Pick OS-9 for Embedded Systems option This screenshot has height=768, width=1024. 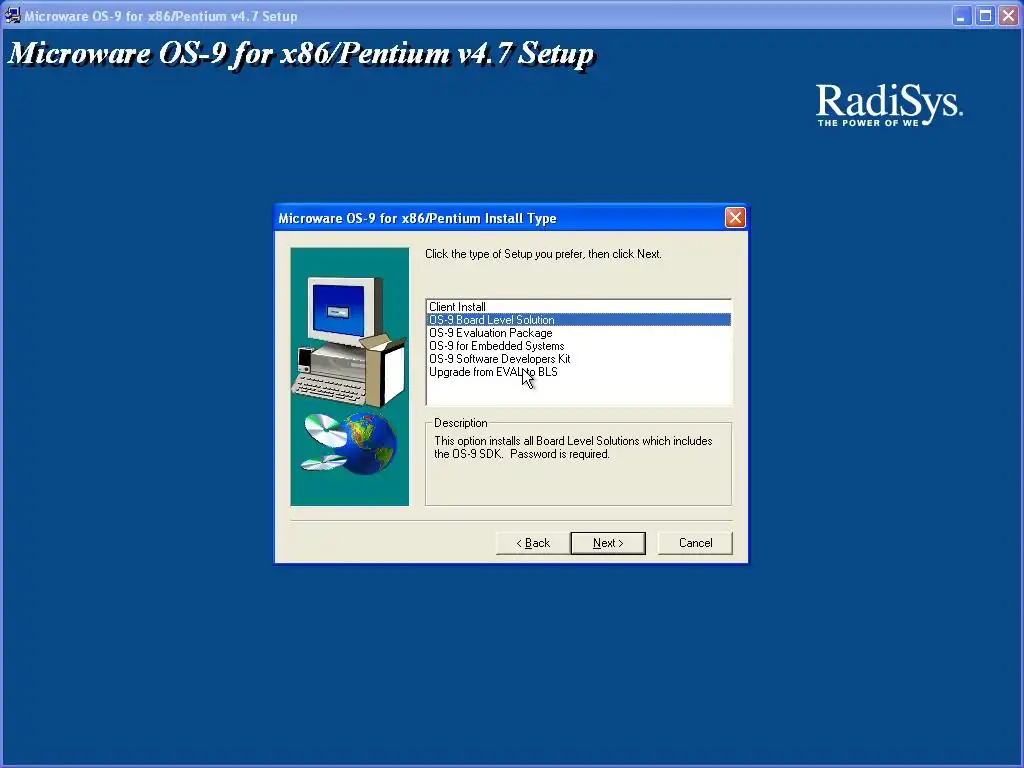pyautogui.click(x=578, y=346)
